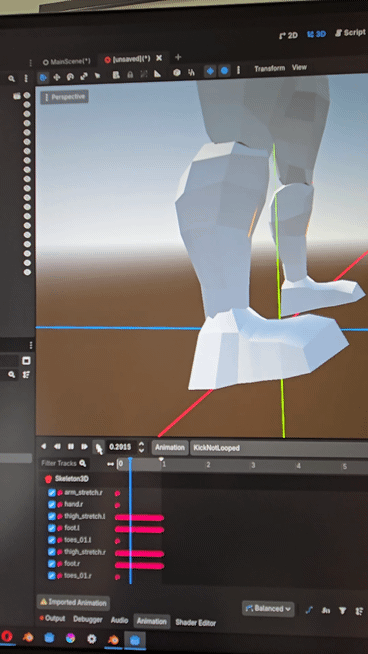Image resolution: width=368 pixels, height=654 pixels.
Task: Toggle the preview environment icon
Action: coord(224,71)
